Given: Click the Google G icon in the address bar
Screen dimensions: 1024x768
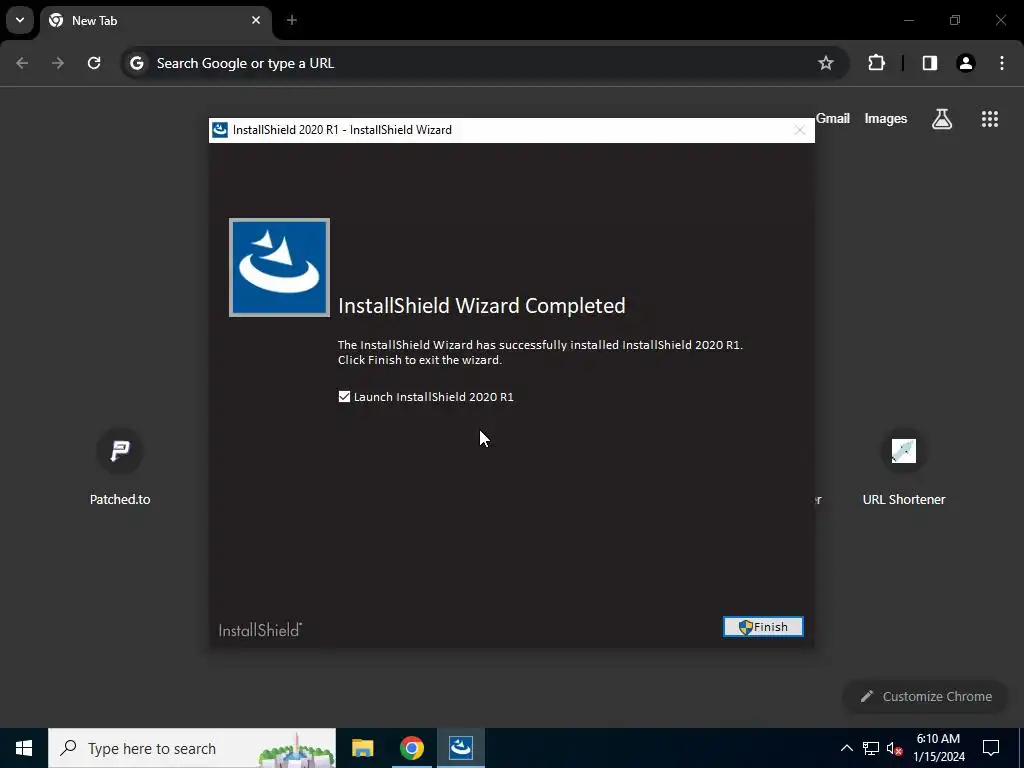Looking at the screenshot, I should (136, 63).
